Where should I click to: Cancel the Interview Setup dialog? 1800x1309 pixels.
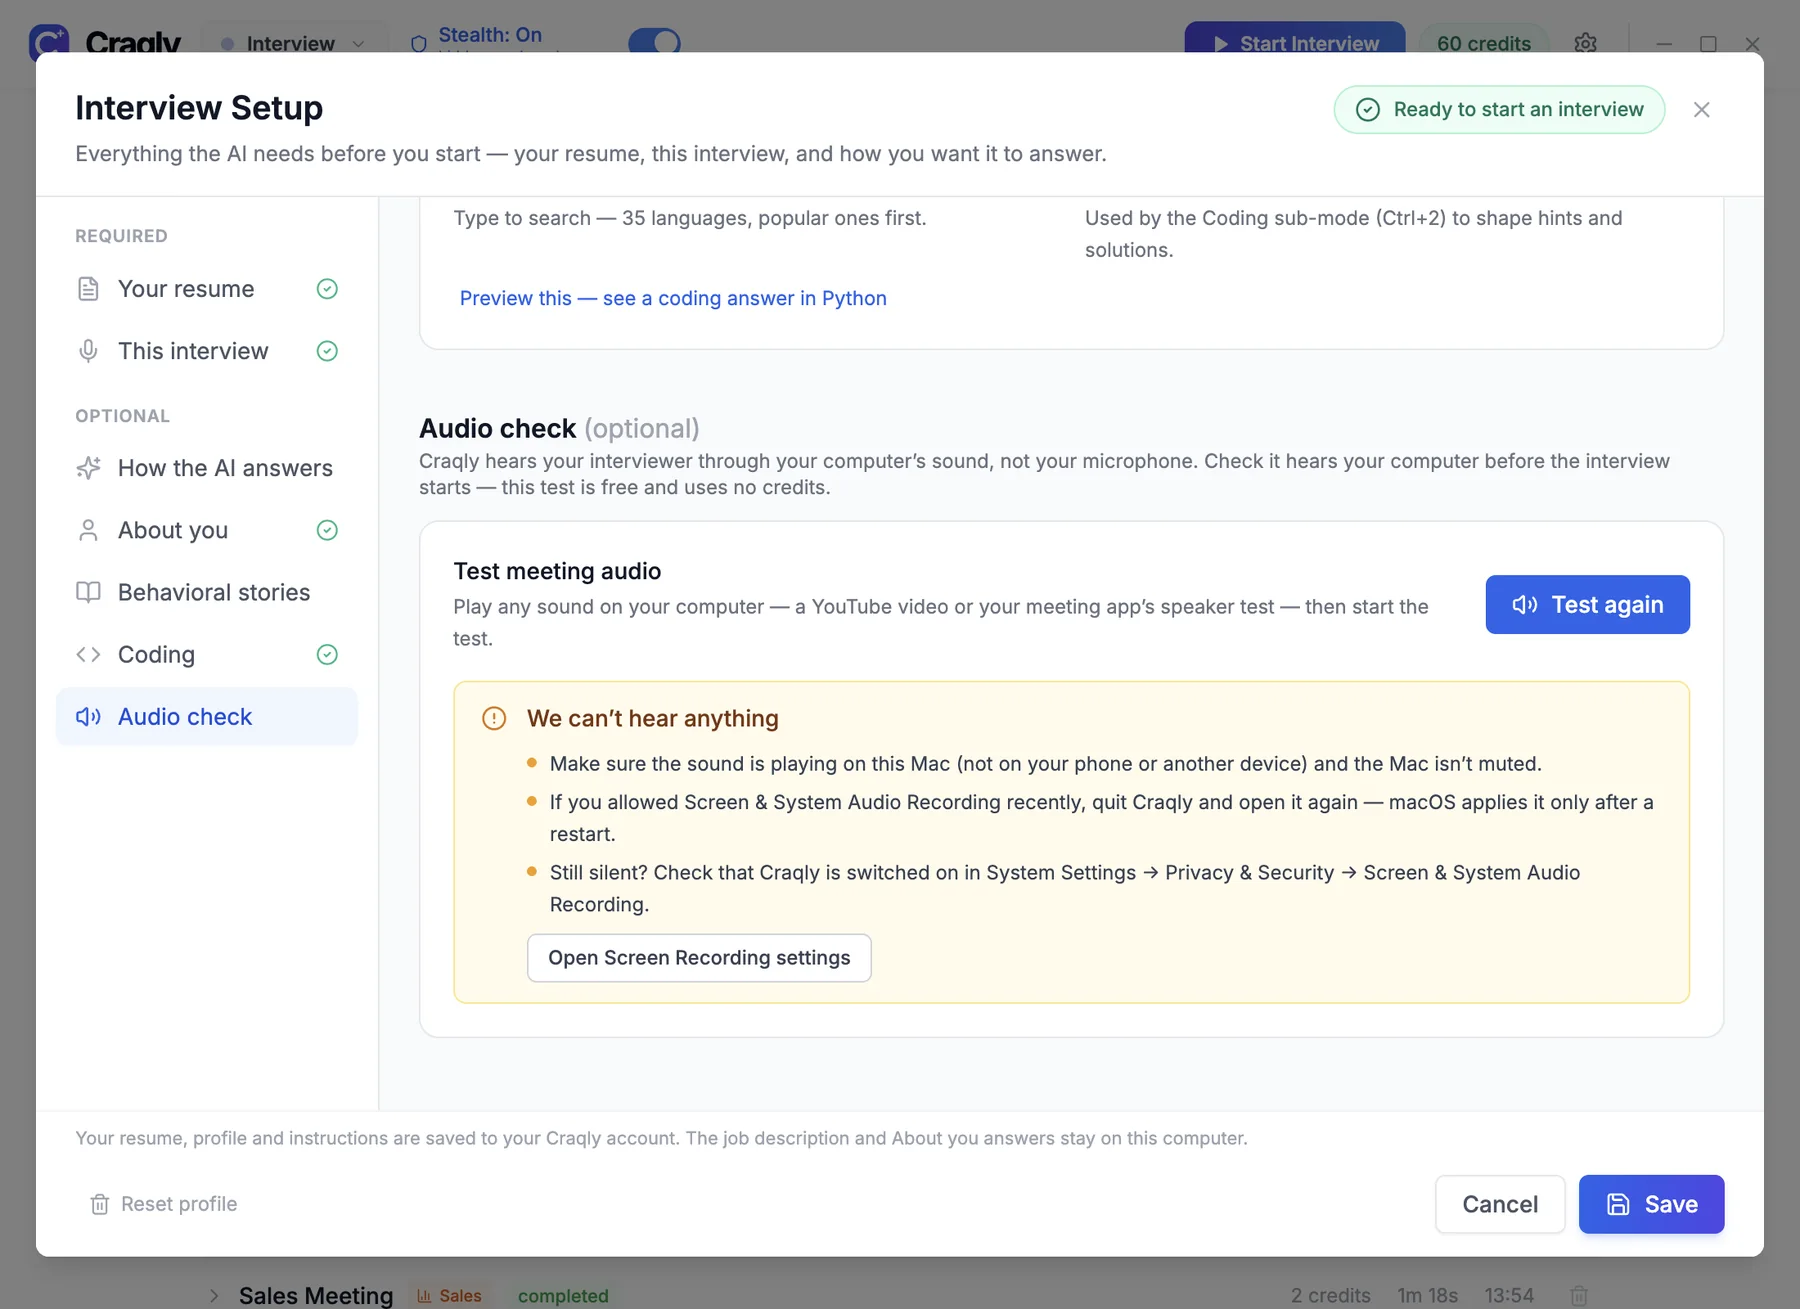click(x=1500, y=1204)
